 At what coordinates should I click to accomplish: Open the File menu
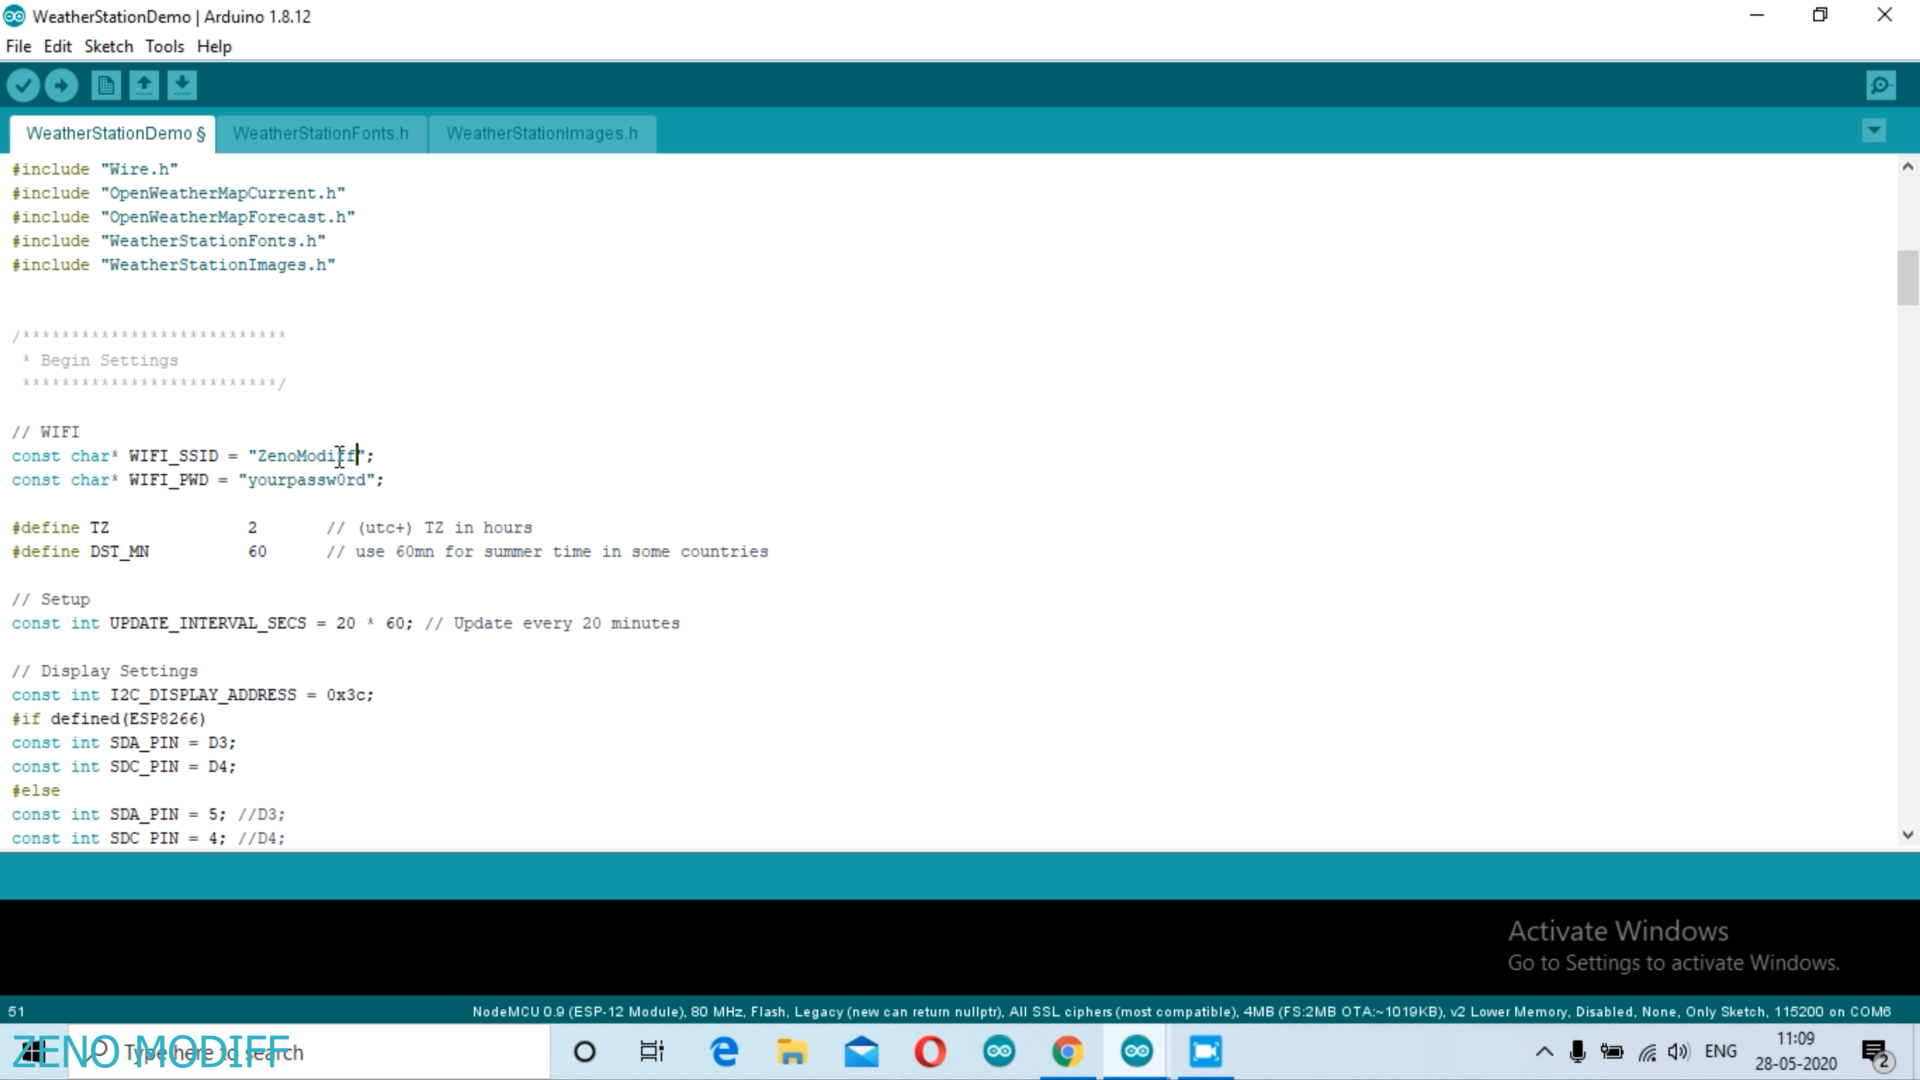(x=18, y=46)
